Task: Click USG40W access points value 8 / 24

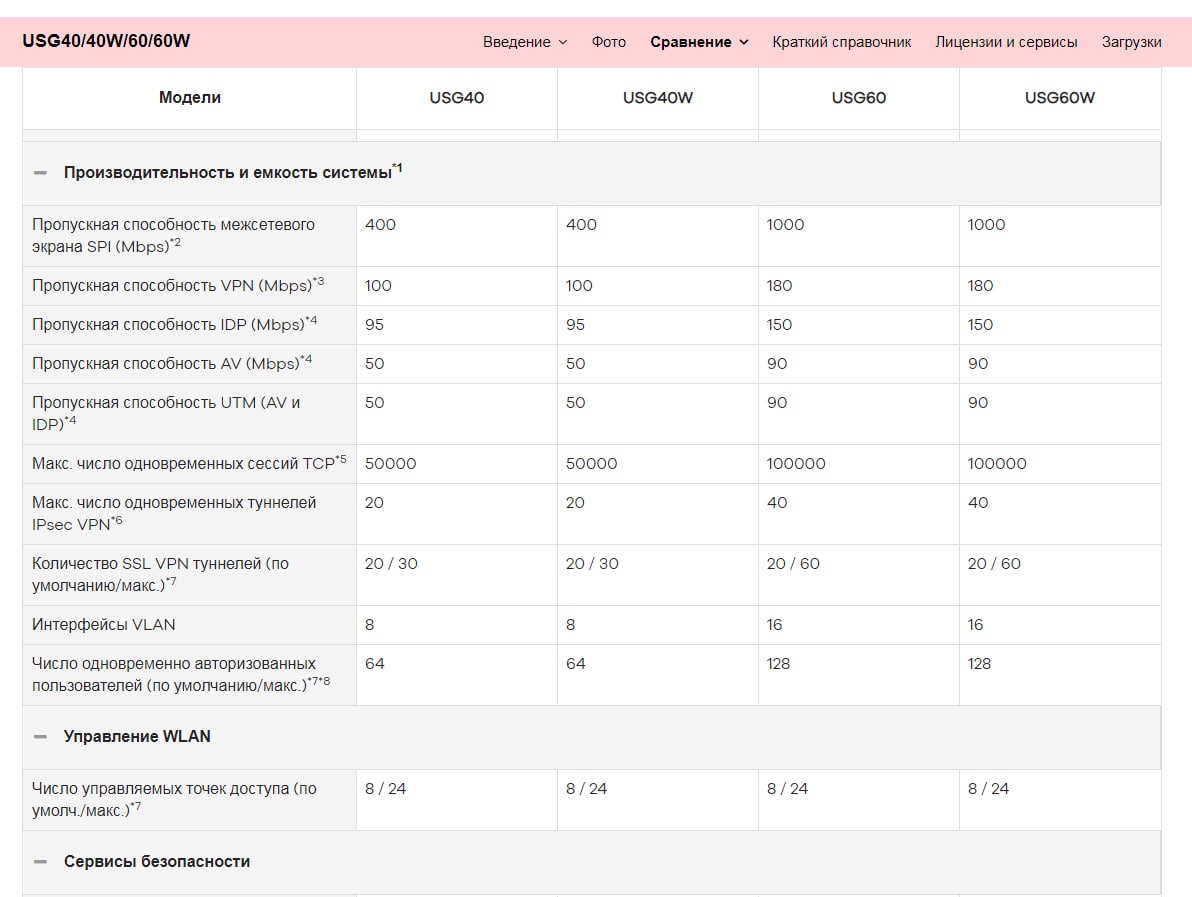Action: [586, 788]
